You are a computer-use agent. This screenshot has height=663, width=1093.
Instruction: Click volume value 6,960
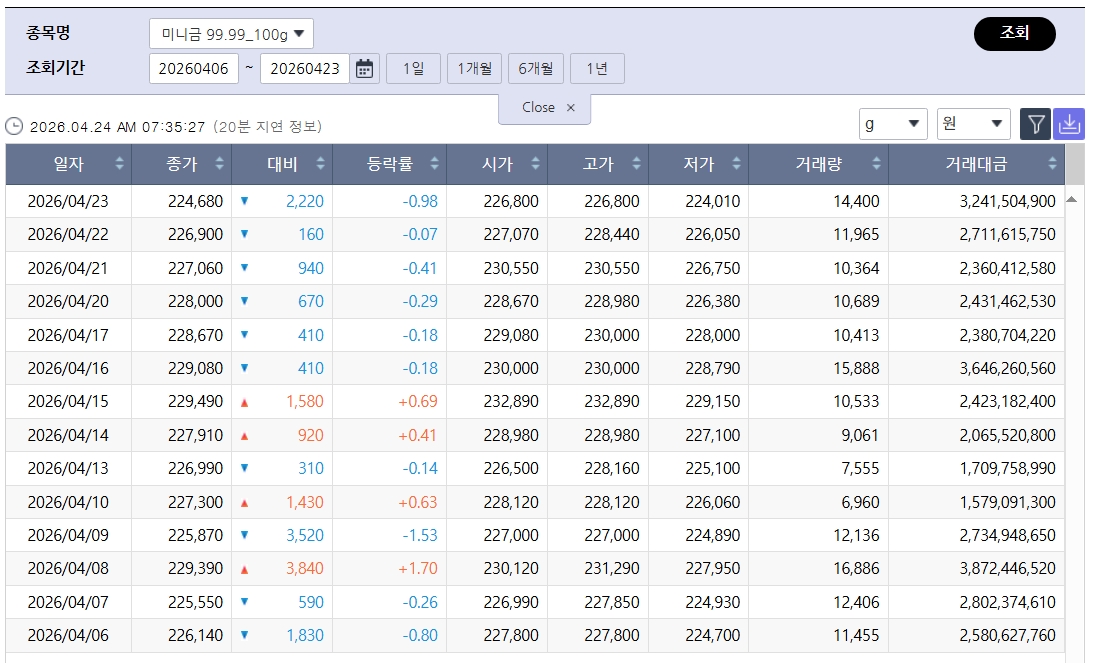pos(860,503)
